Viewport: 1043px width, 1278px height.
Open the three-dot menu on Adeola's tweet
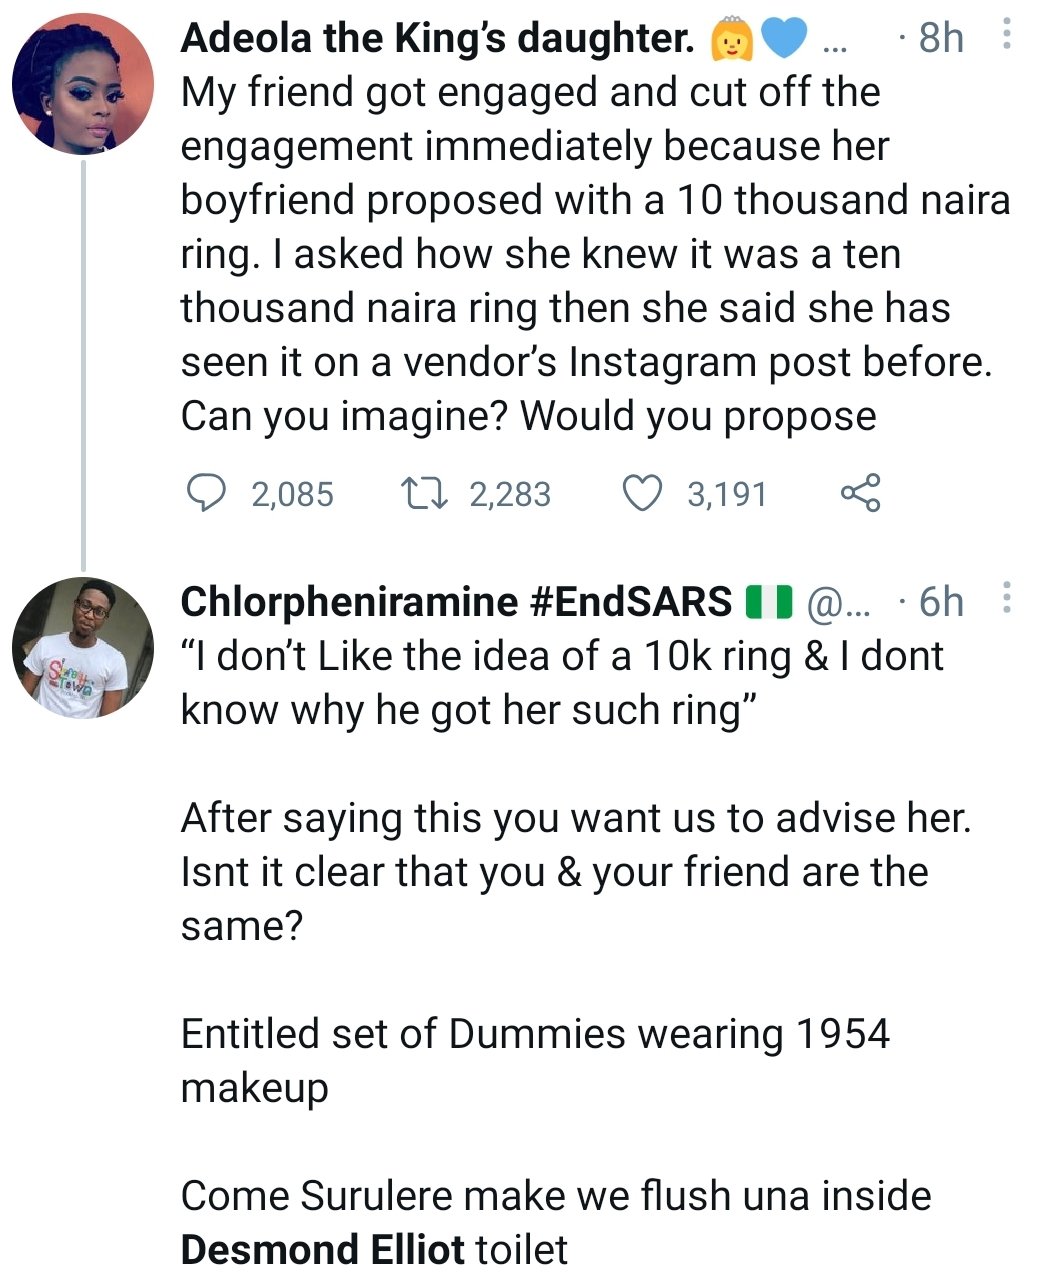pos(1006,36)
